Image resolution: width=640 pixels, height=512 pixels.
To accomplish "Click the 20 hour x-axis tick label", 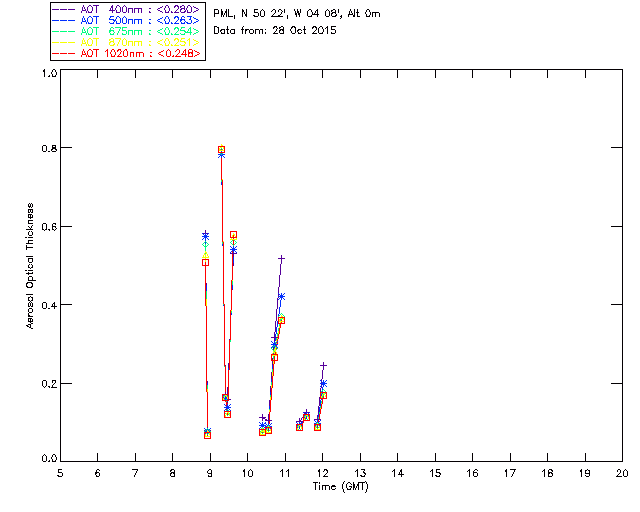I will point(622,473).
